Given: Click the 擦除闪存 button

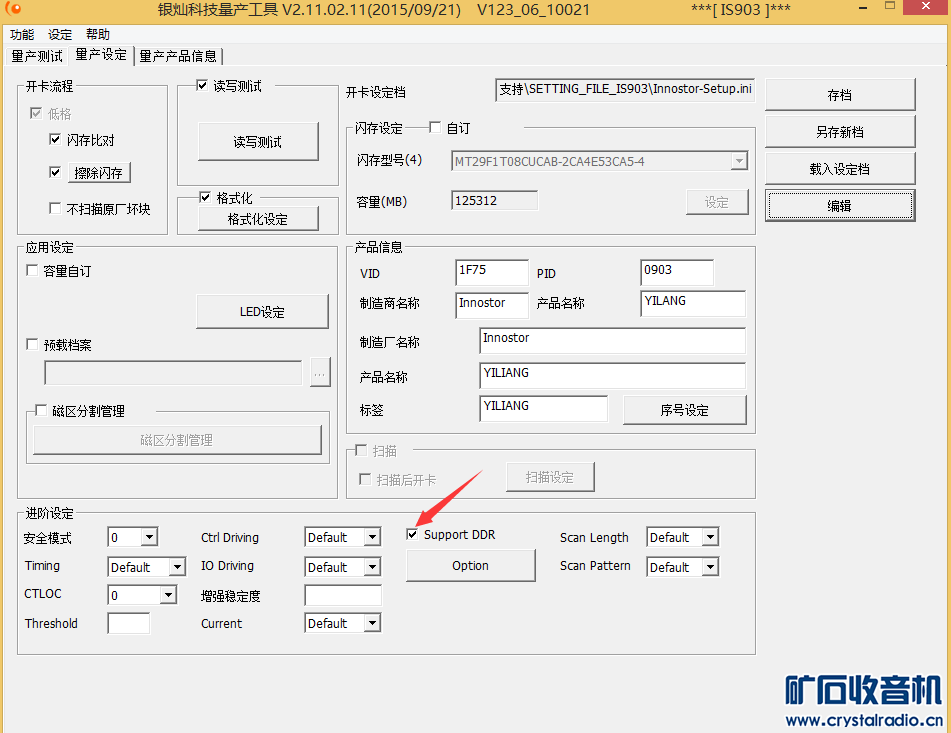Looking at the screenshot, I should click(x=99, y=173).
